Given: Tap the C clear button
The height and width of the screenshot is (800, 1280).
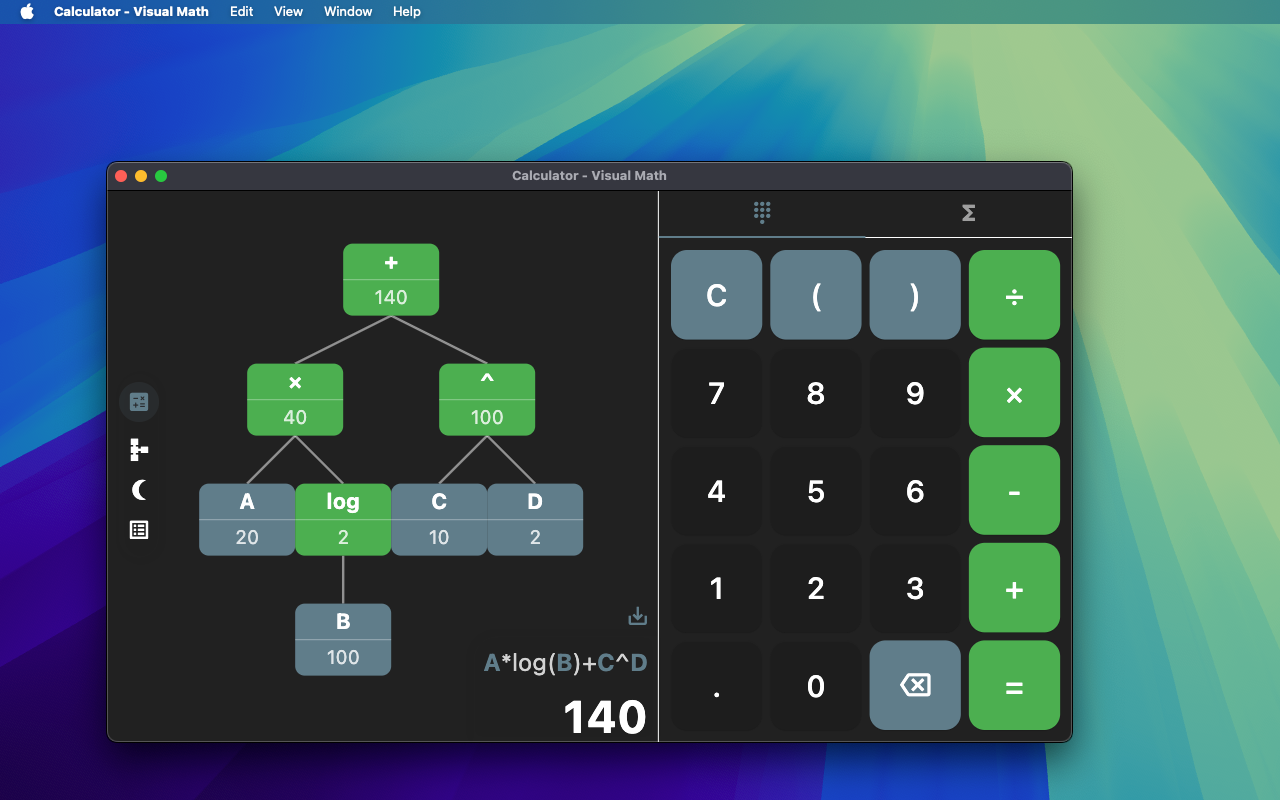Looking at the screenshot, I should click(x=716, y=295).
